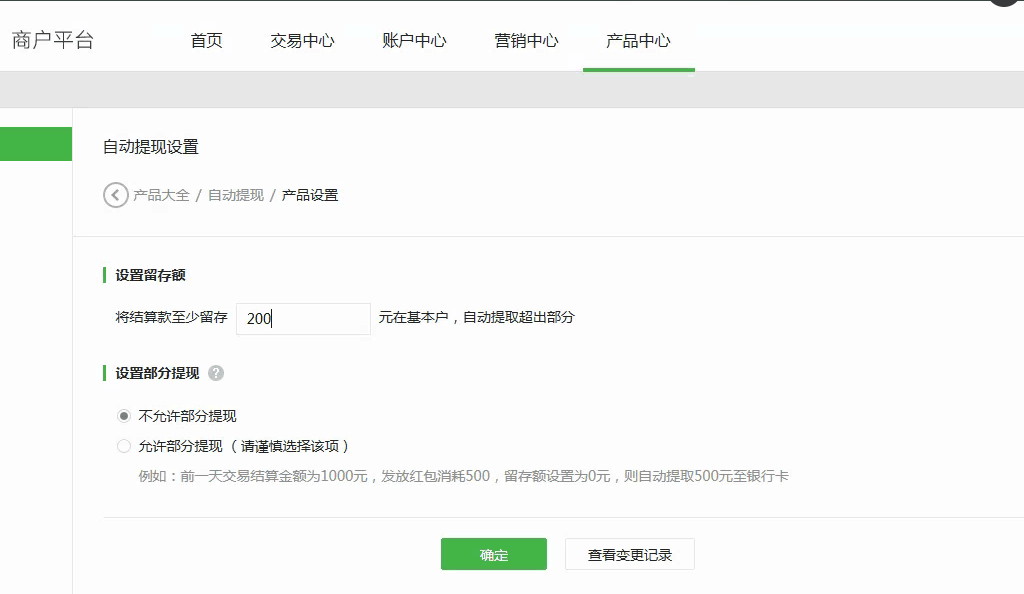
Task: Select the 产品中心 tab
Action: (x=638, y=41)
